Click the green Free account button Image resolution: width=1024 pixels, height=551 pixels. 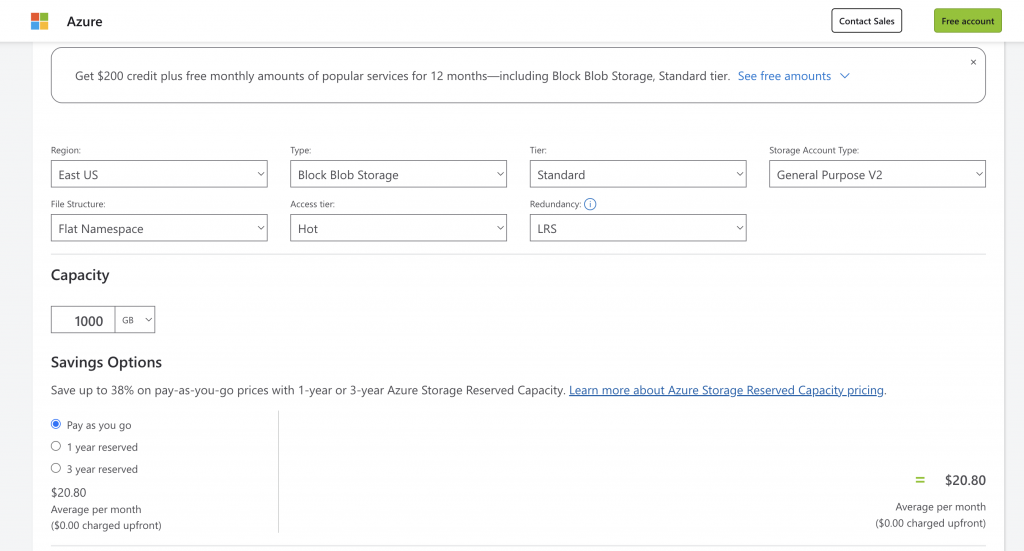pyautogui.click(x=967, y=21)
